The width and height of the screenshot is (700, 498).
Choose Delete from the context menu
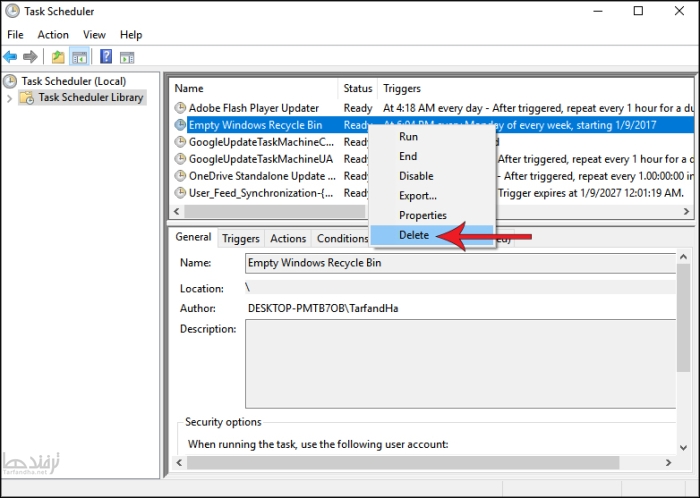point(432,235)
